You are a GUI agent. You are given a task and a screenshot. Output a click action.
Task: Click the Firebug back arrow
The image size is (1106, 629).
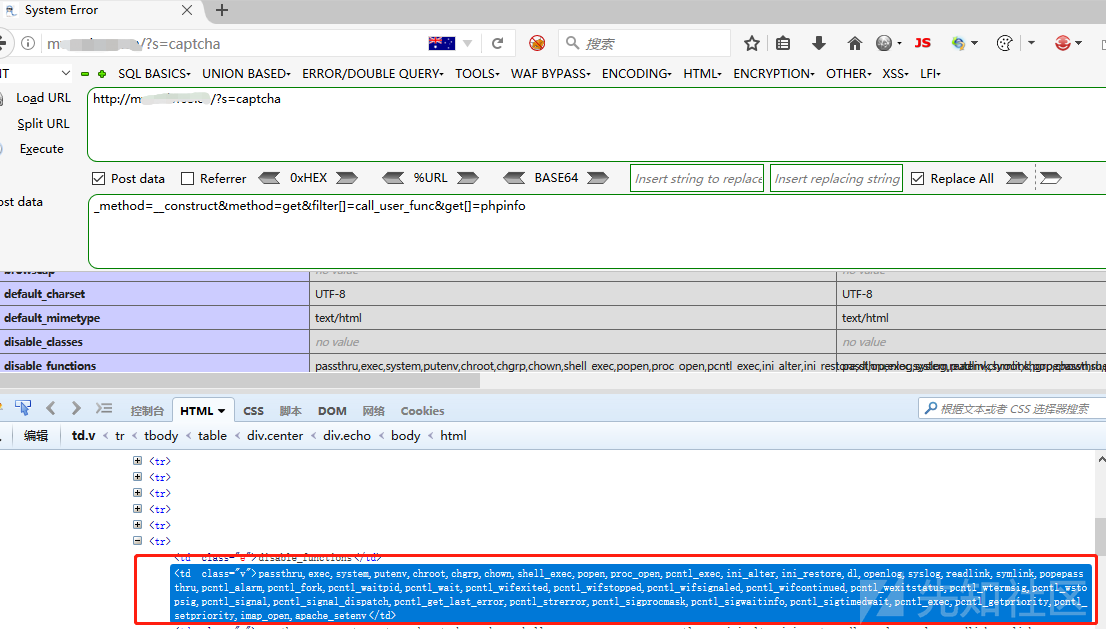click(x=50, y=408)
